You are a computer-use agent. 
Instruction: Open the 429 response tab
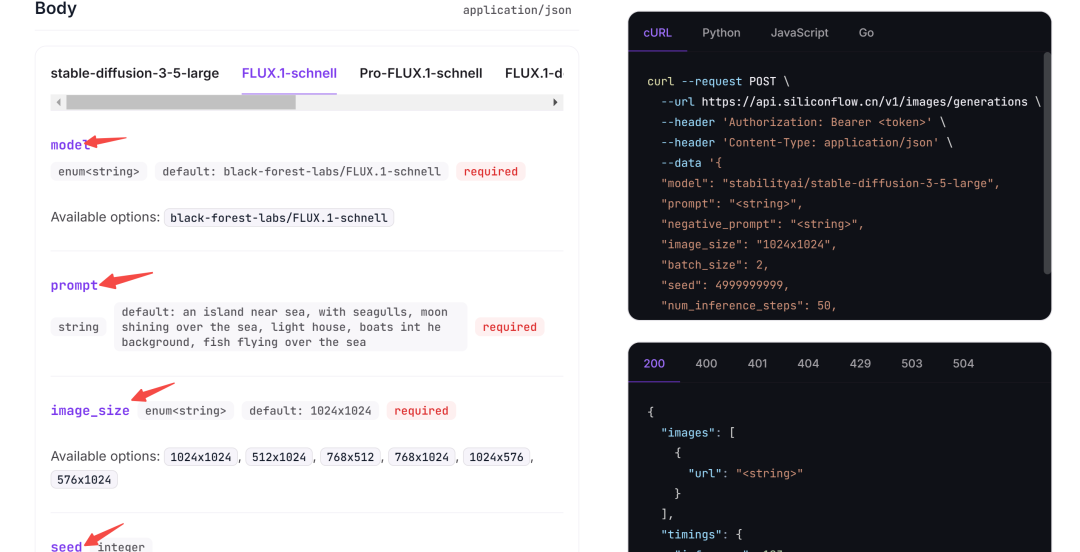(x=860, y=364)
